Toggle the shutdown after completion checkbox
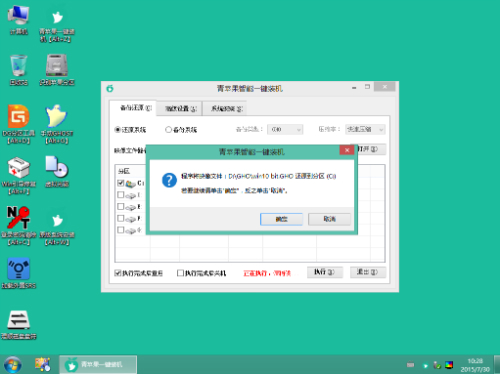The width and height of the screenshot is (500, 374). [180, 273]
